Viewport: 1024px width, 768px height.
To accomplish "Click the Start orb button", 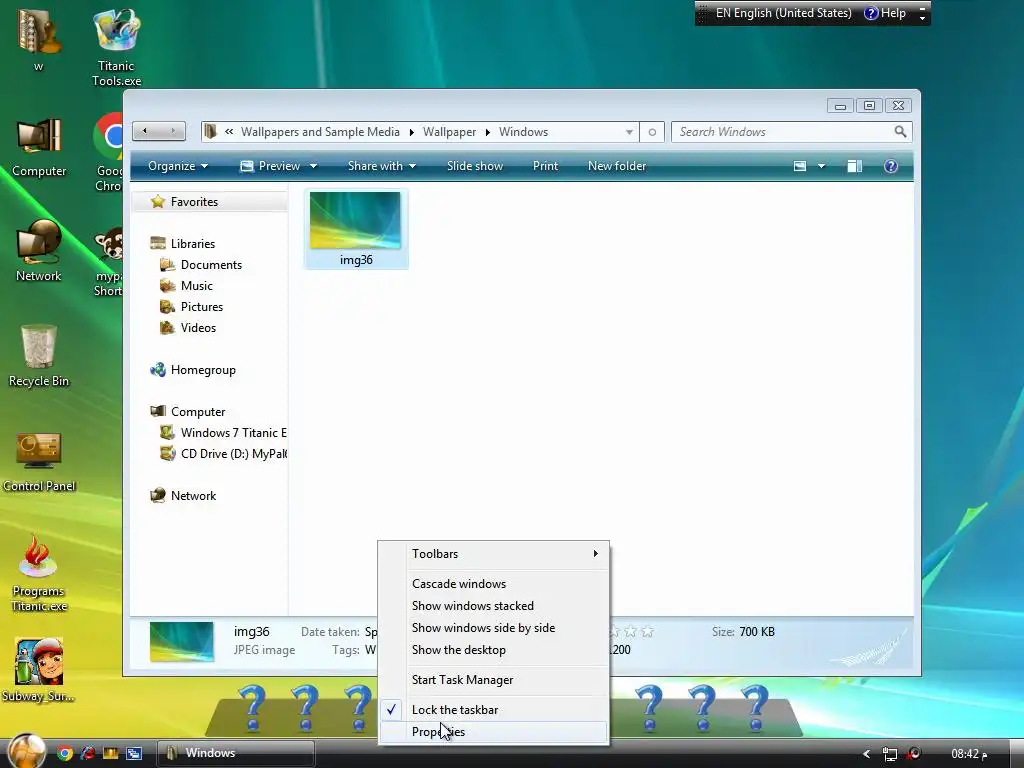I will [x=26, y=751].
